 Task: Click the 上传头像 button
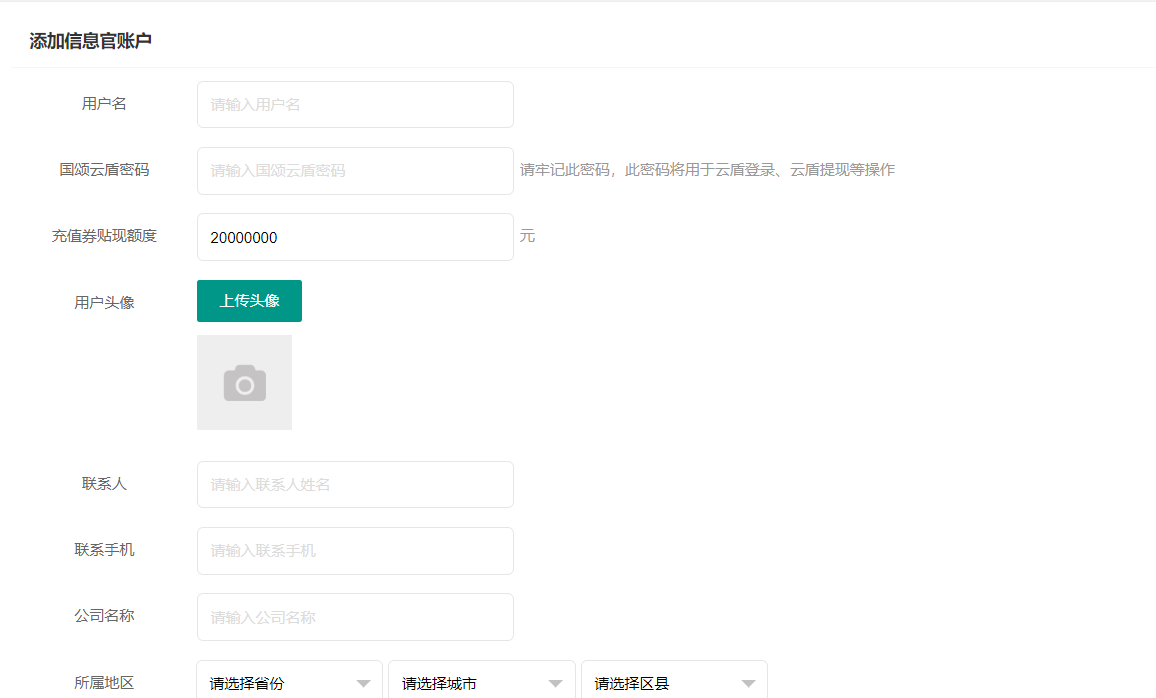point(249,301)
